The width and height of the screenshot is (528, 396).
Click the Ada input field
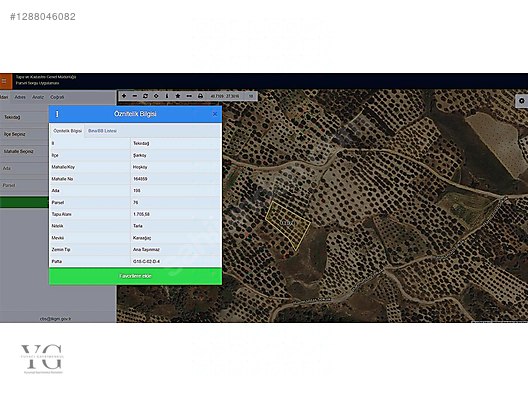click(24, 168)
